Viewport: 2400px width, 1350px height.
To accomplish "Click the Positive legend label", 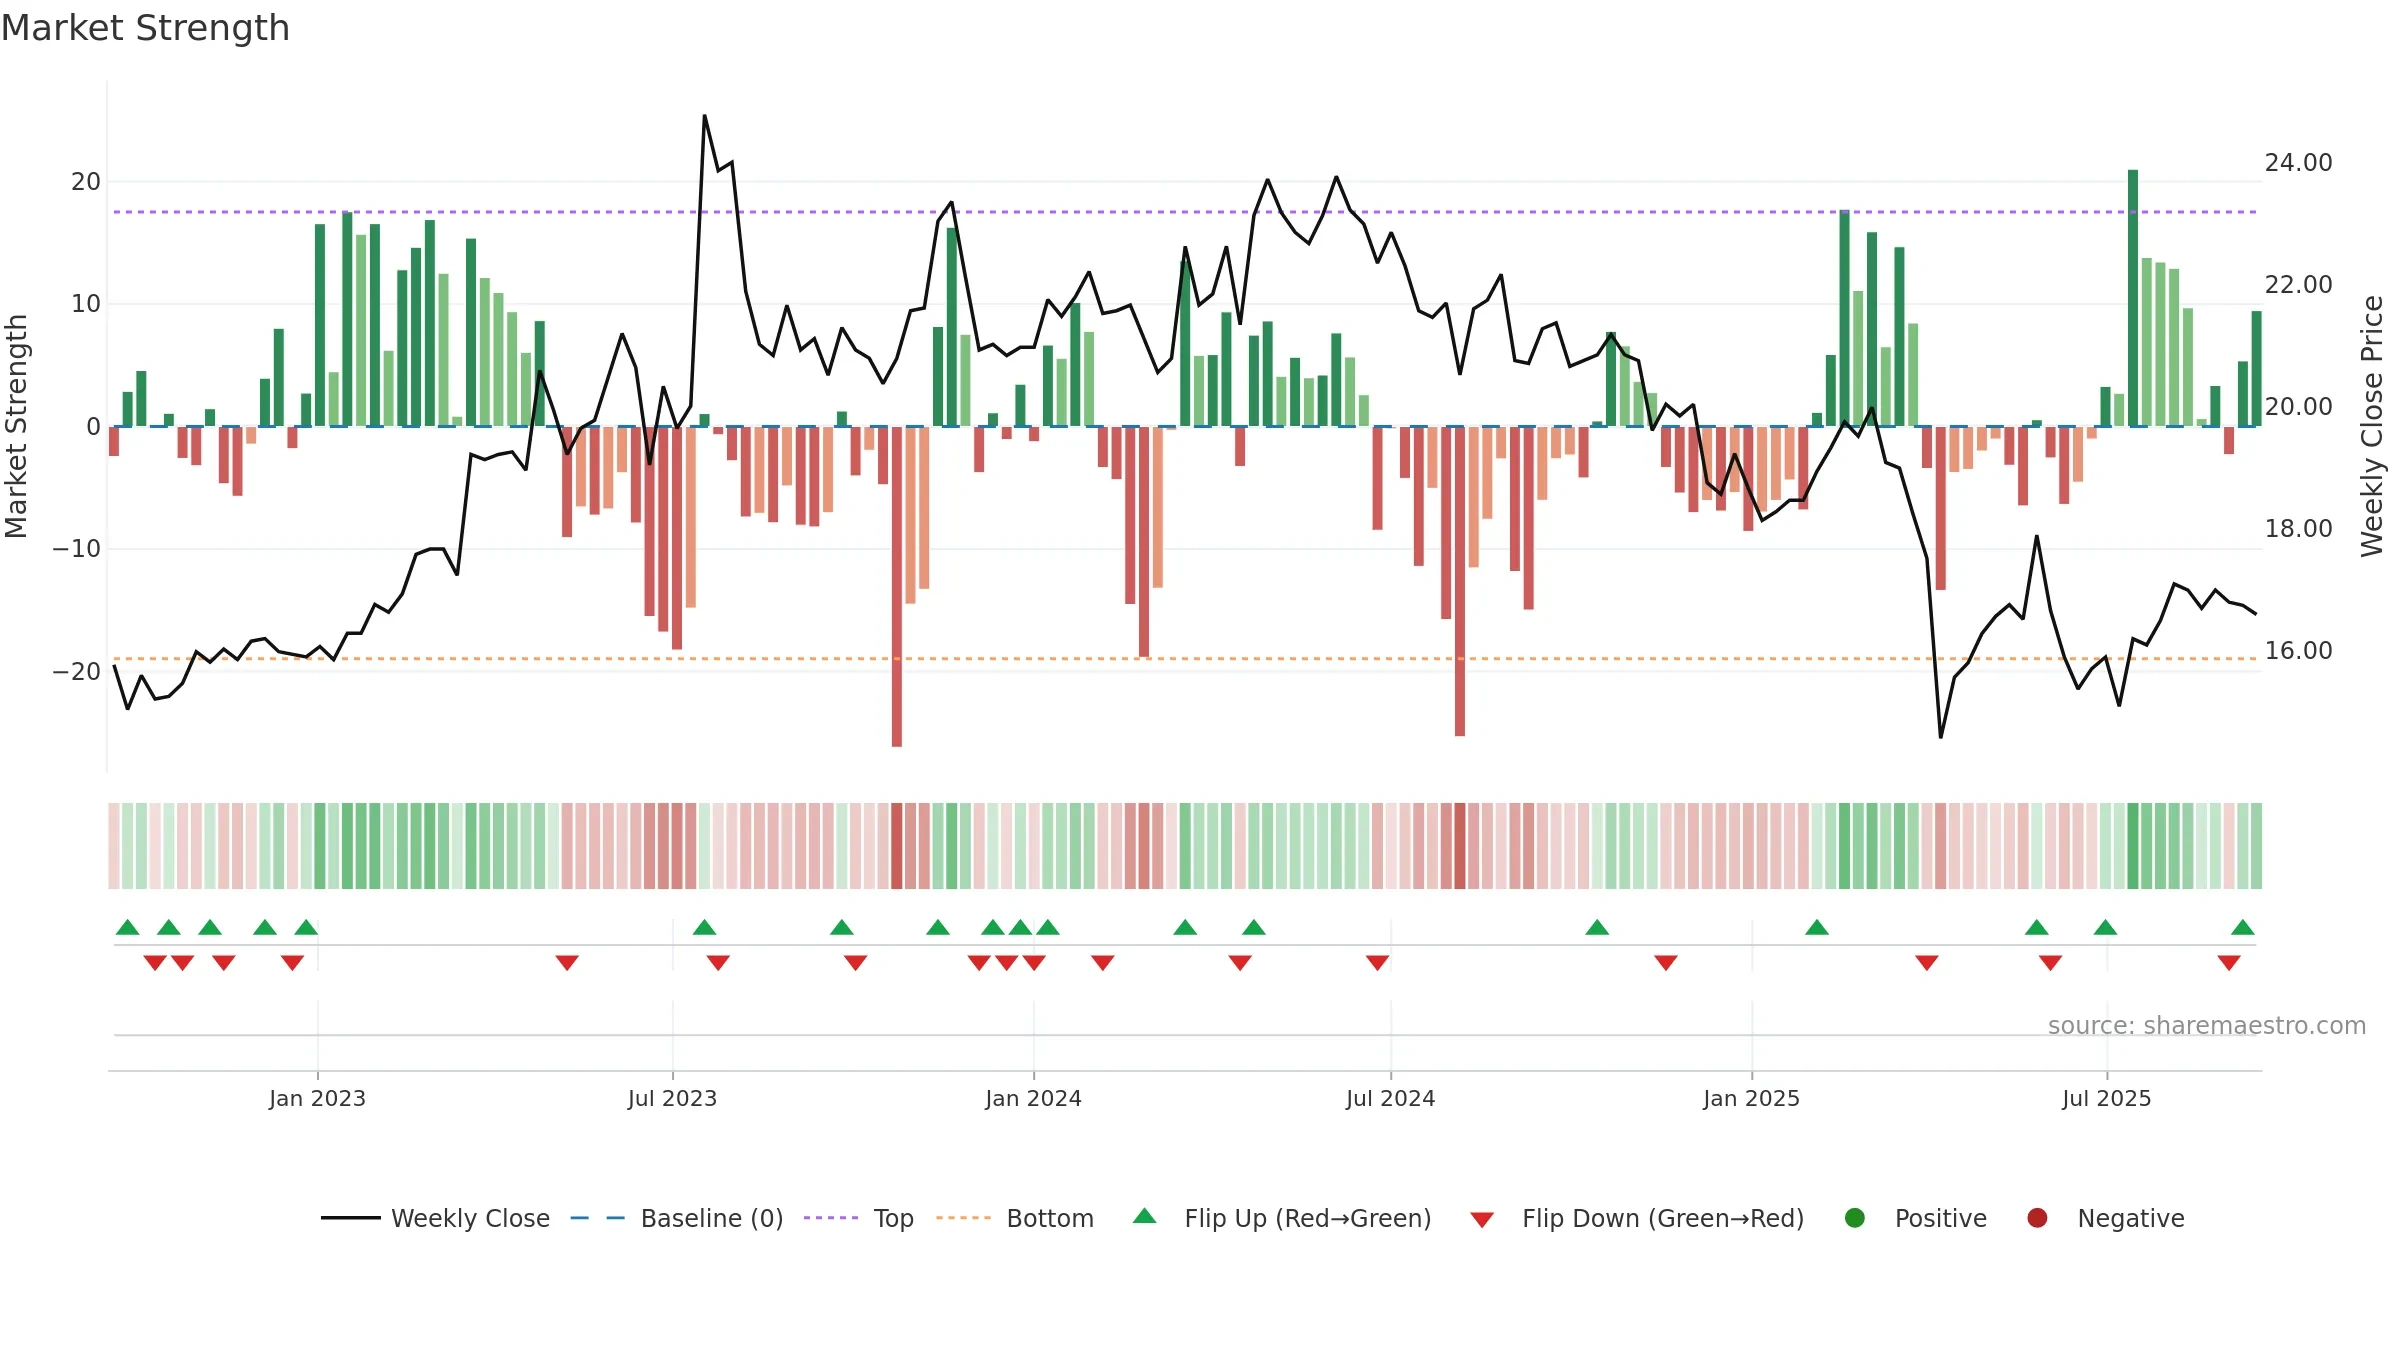I will (1941, 1219).
